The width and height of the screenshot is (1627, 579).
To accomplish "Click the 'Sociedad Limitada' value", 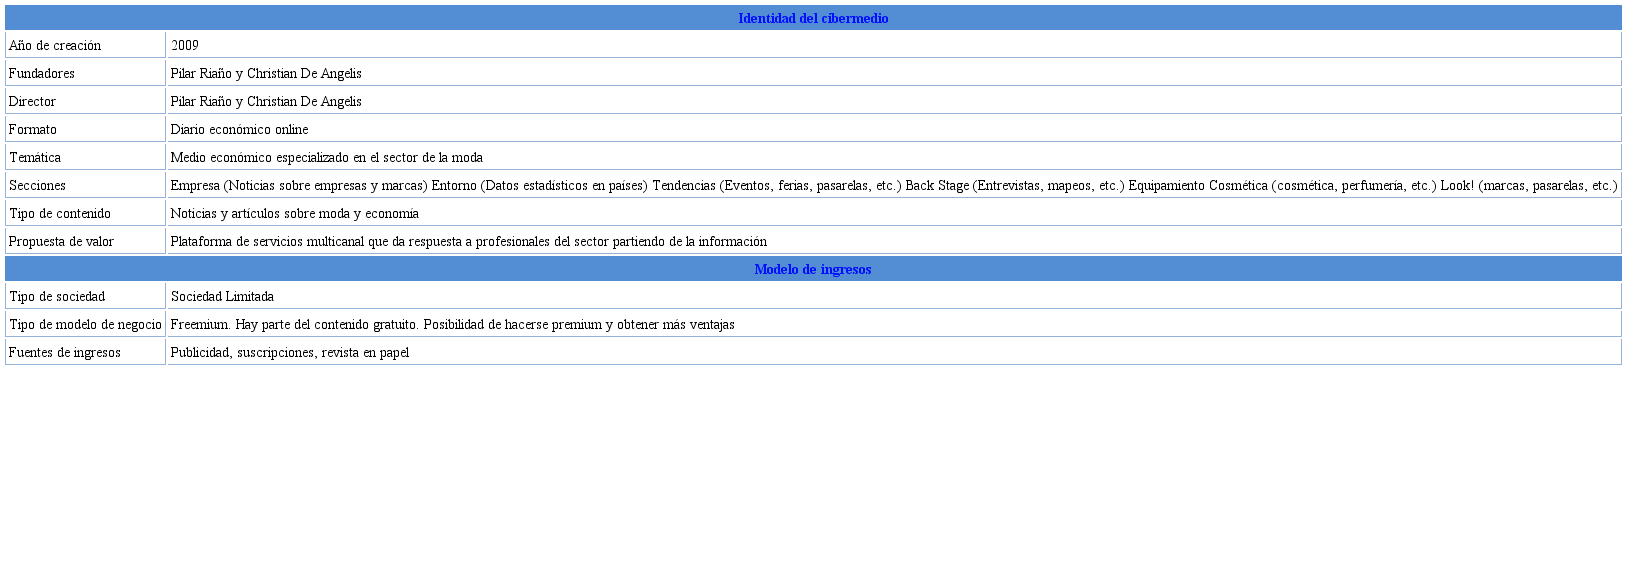I will [222, 296].
